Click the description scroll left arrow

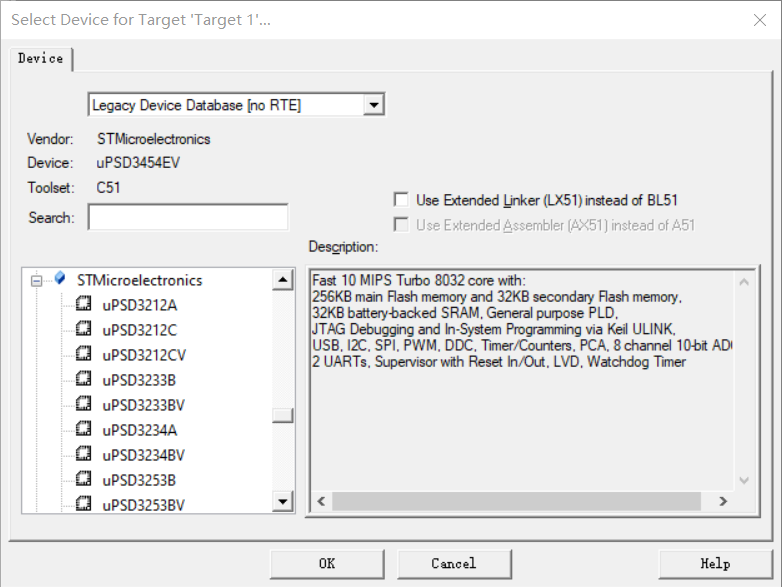tap(322, 501)
